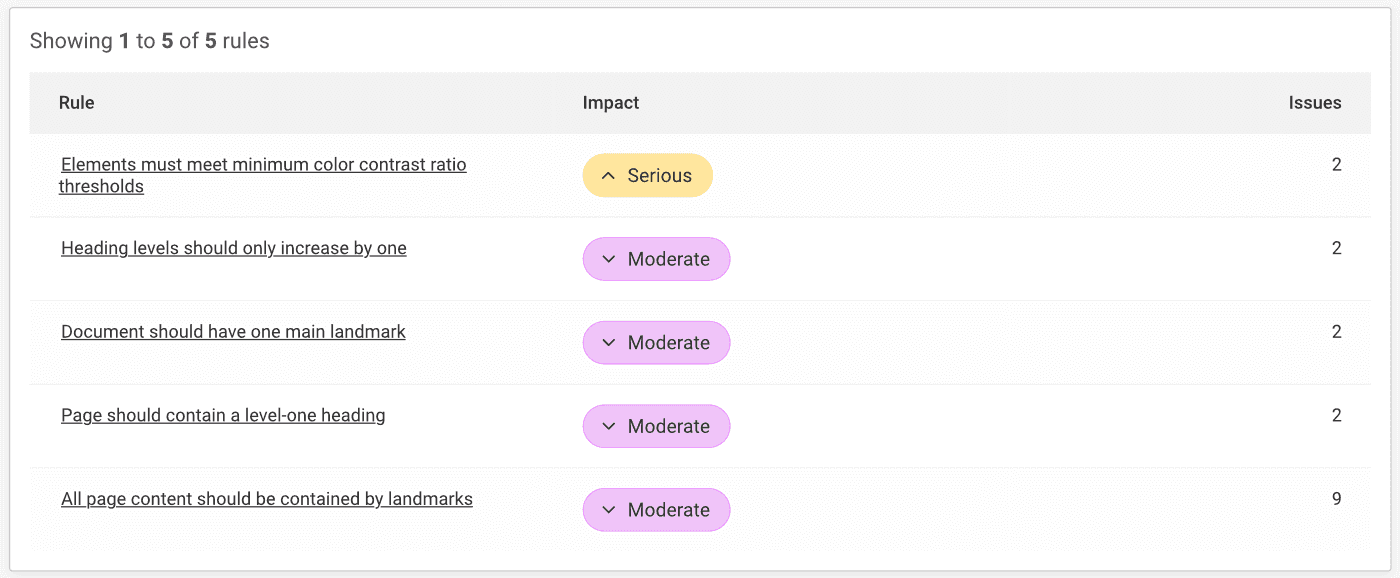Open 'Document should have one main landmark' link
Viewport: 1400px width, 578px height.
point(233,332)
